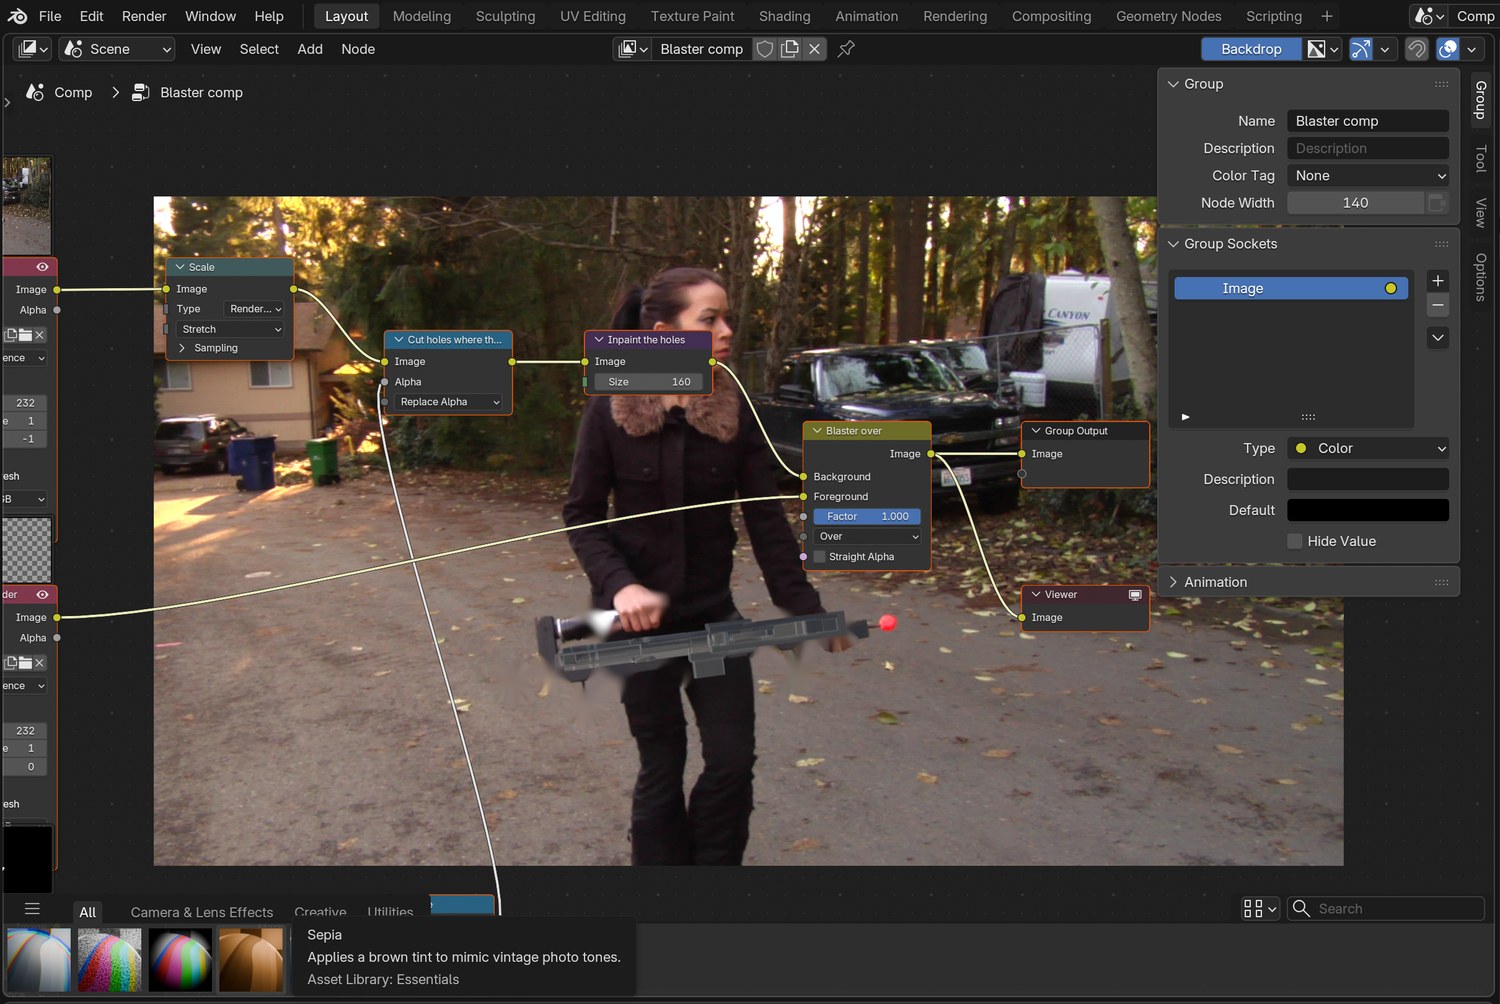Select Camera & Lens Effects asset catalog

click(202, 912)
